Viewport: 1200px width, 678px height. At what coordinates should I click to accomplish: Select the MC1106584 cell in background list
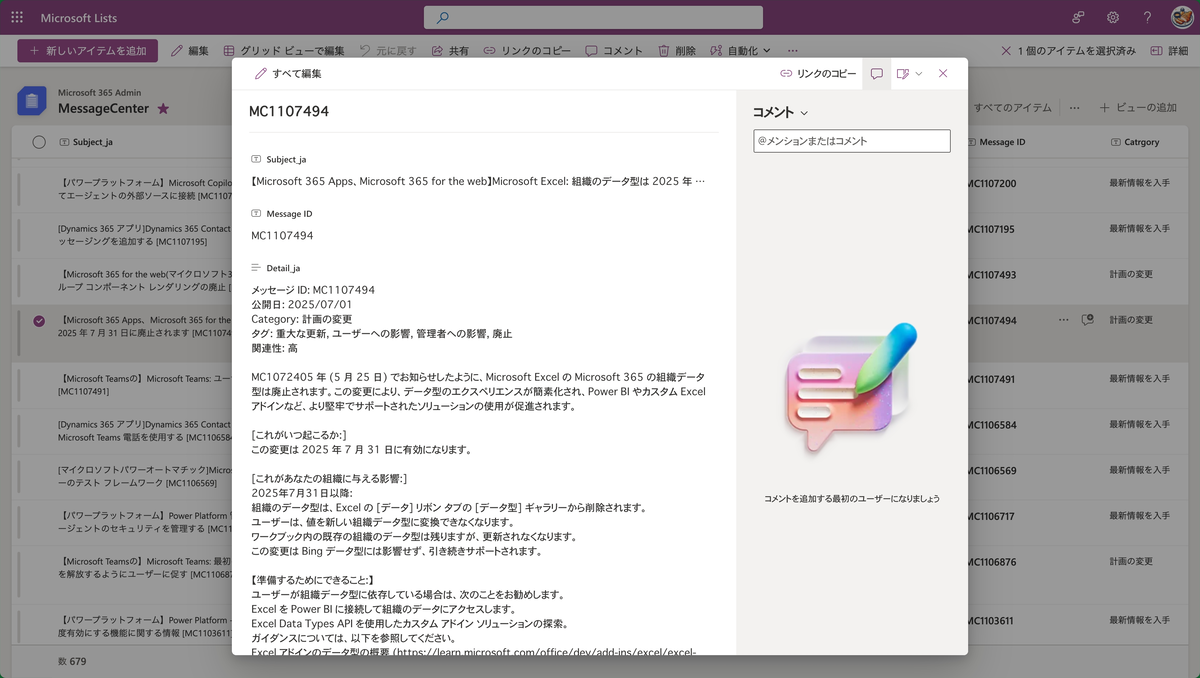click(x=991, y=425)
